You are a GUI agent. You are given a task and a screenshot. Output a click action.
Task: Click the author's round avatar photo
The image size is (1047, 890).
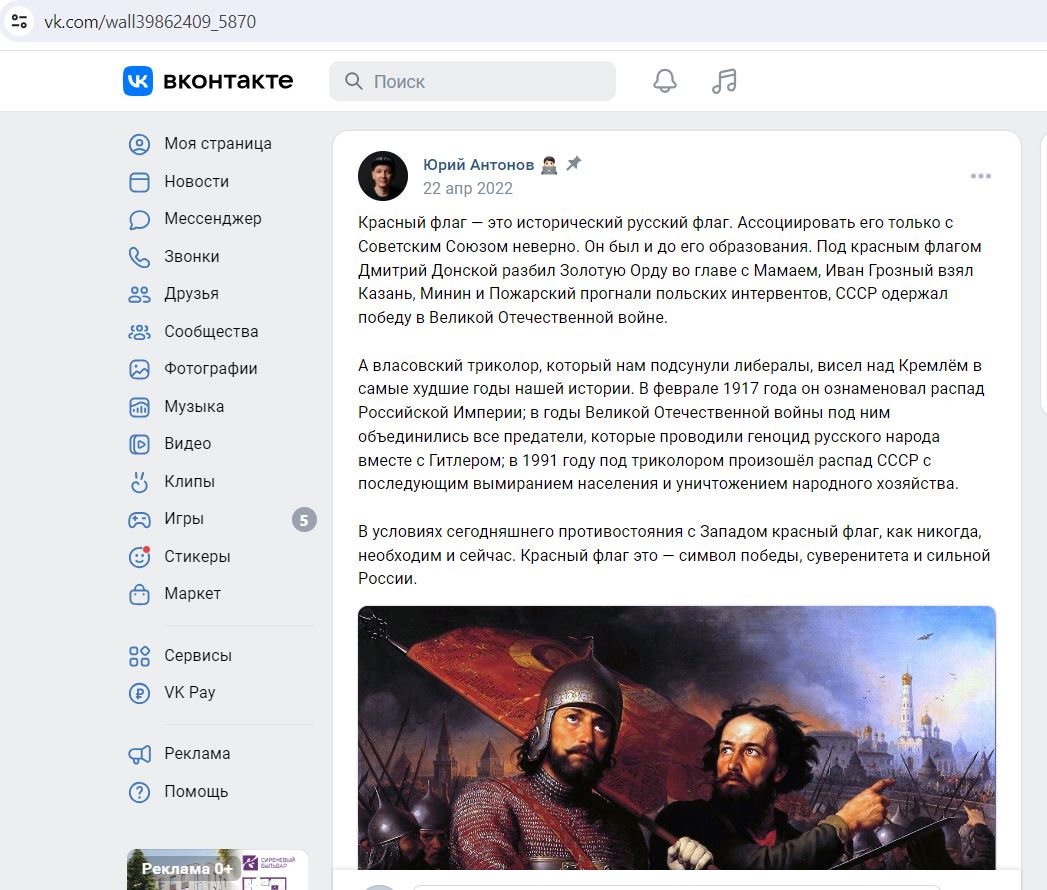[383, 176]
